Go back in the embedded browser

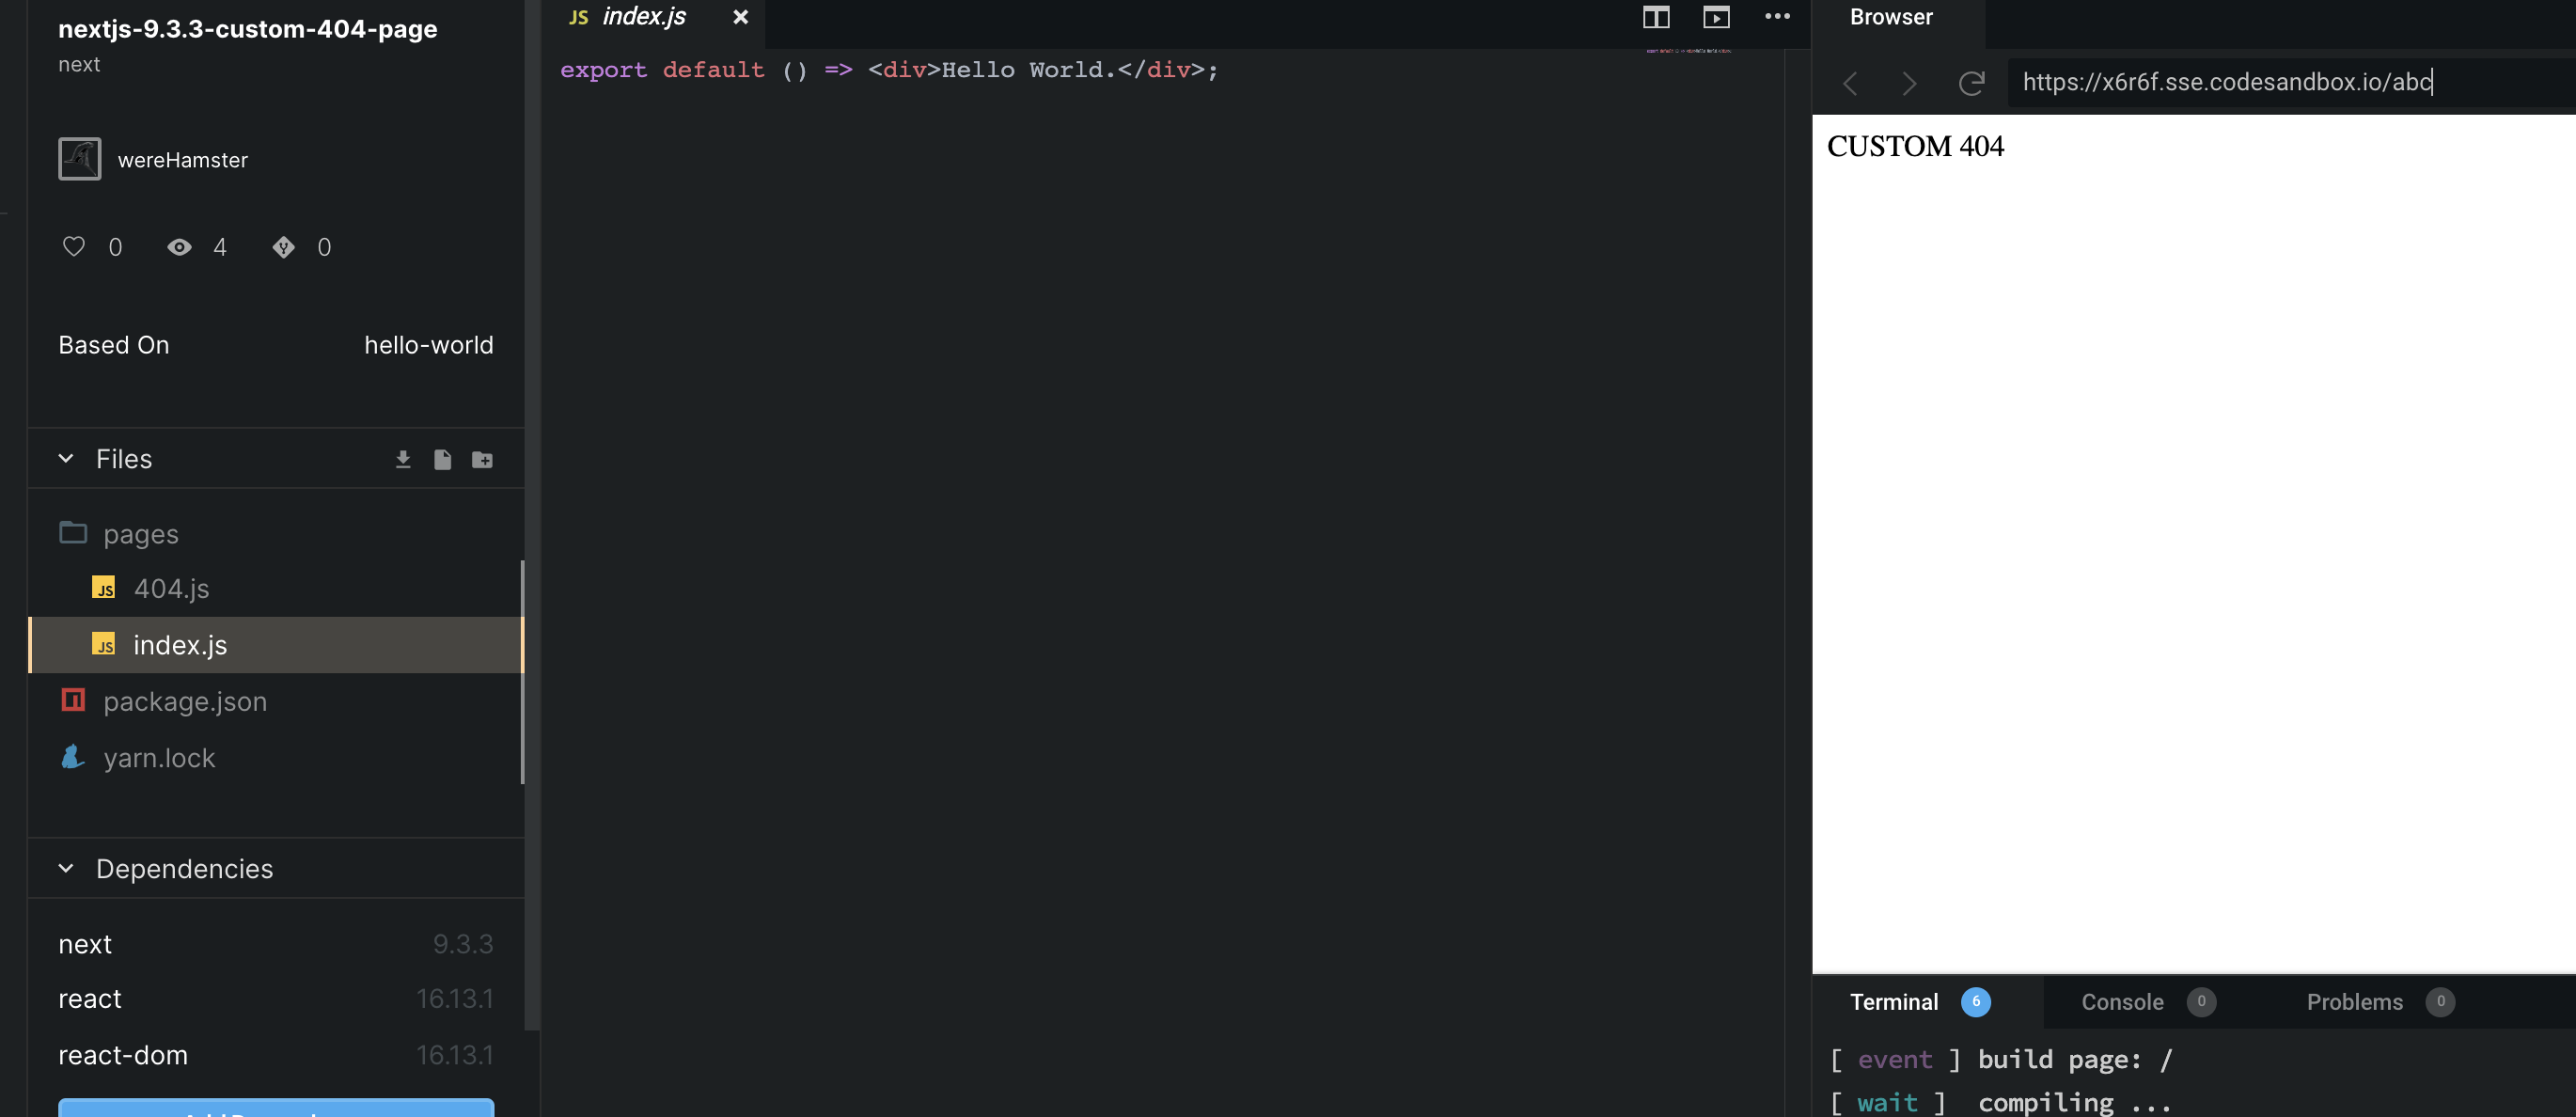coord(1850,83)
